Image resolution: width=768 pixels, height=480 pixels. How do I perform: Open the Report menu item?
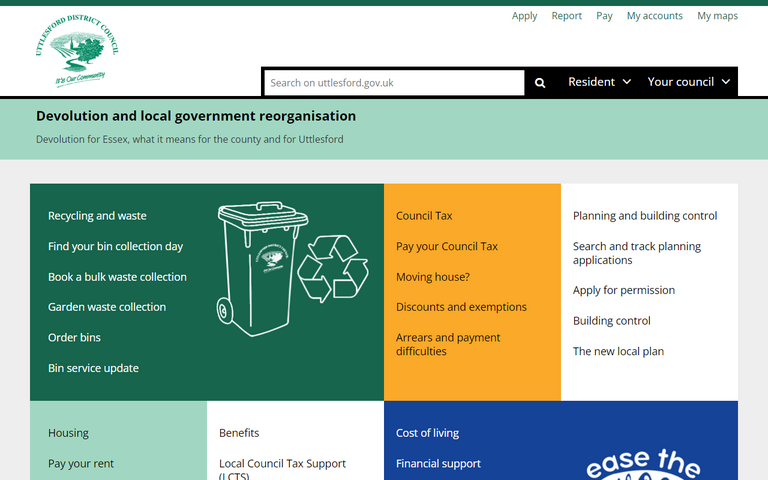[566, 16]
